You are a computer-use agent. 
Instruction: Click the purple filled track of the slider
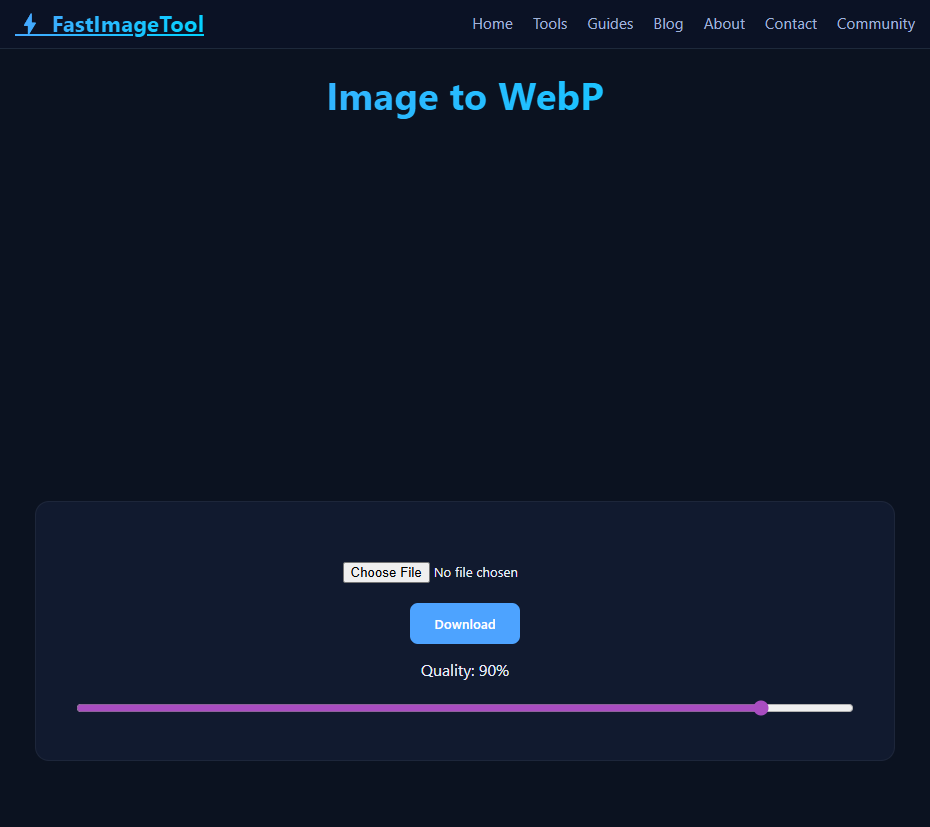click(x=400, y=707)
